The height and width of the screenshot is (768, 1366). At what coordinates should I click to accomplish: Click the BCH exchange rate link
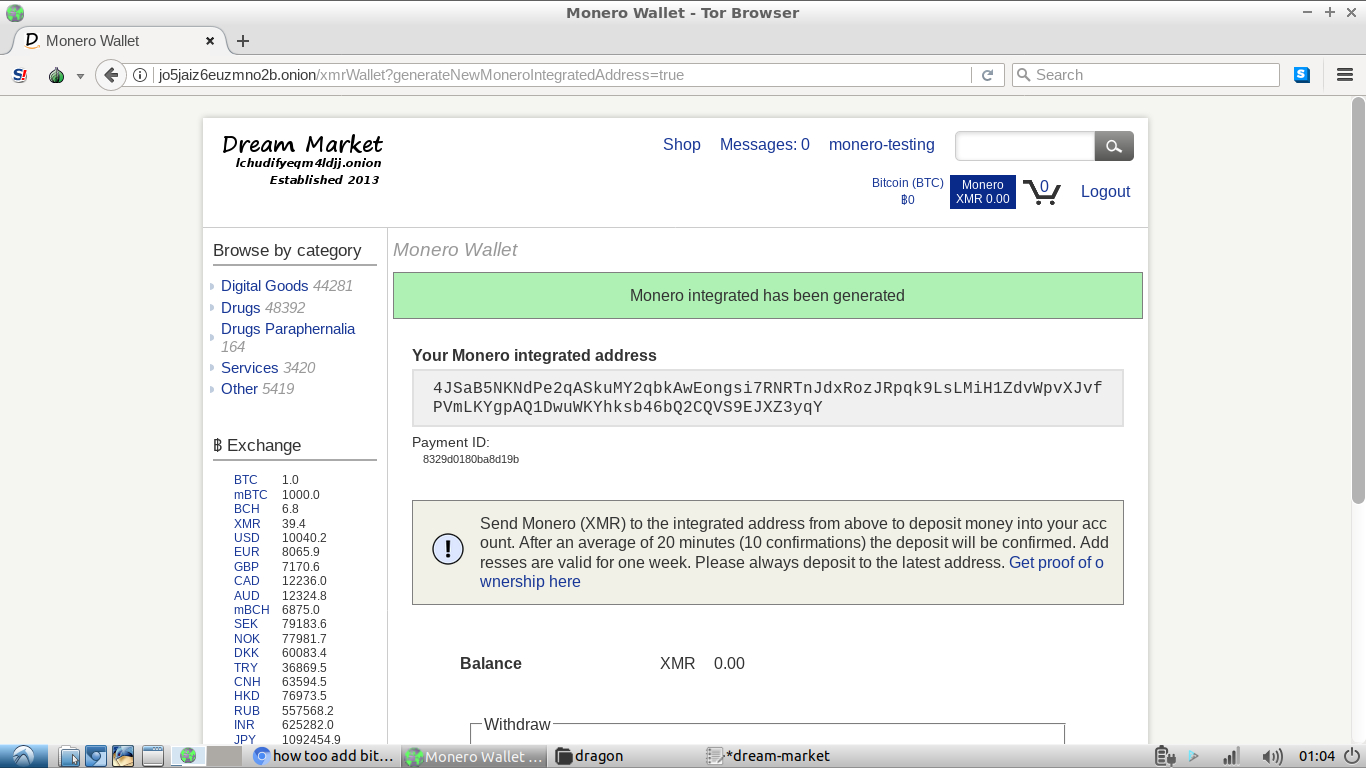click(x=247, y=509)
